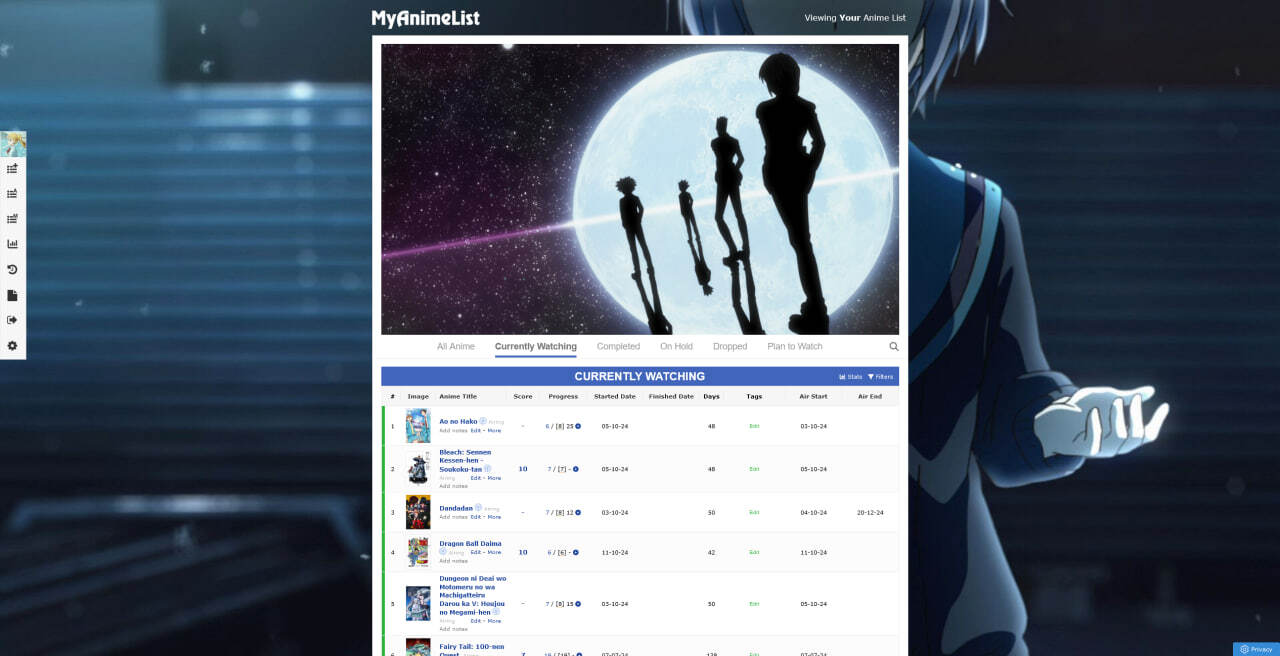The width and height of the screenshot is (1280, 656).
Task: Click More in the Bleach row
Action: [x=494, y=478]
